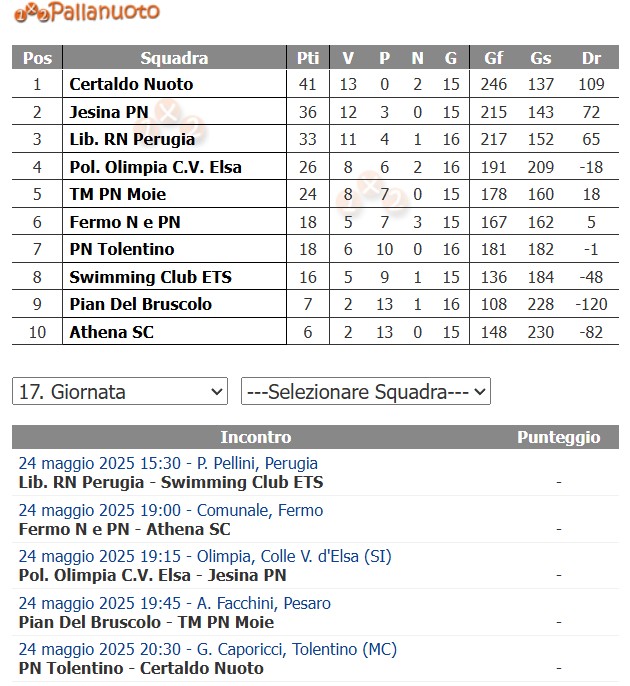Viewport: 630px width, 686px height.
Task: Select match Pol. Olimpia C.V. Elsa - Jesina PN
Action: (152, 575)
